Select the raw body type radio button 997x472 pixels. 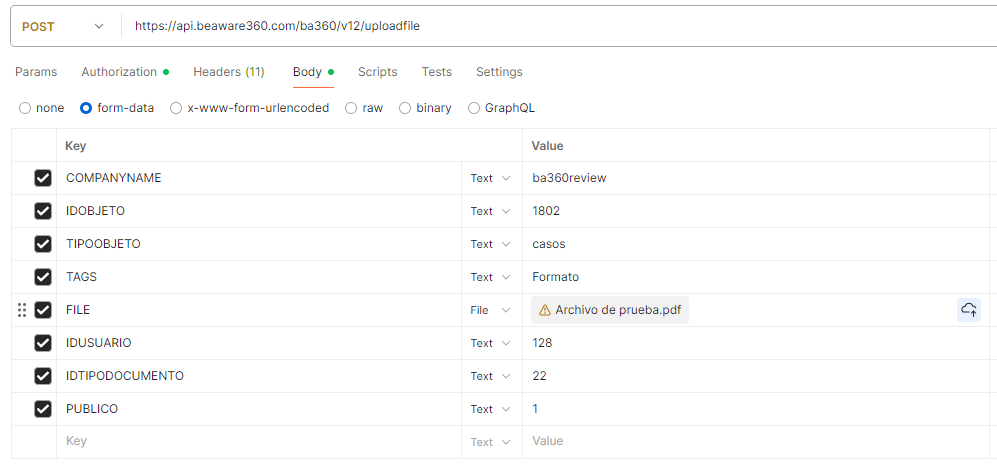click(351, 108)
